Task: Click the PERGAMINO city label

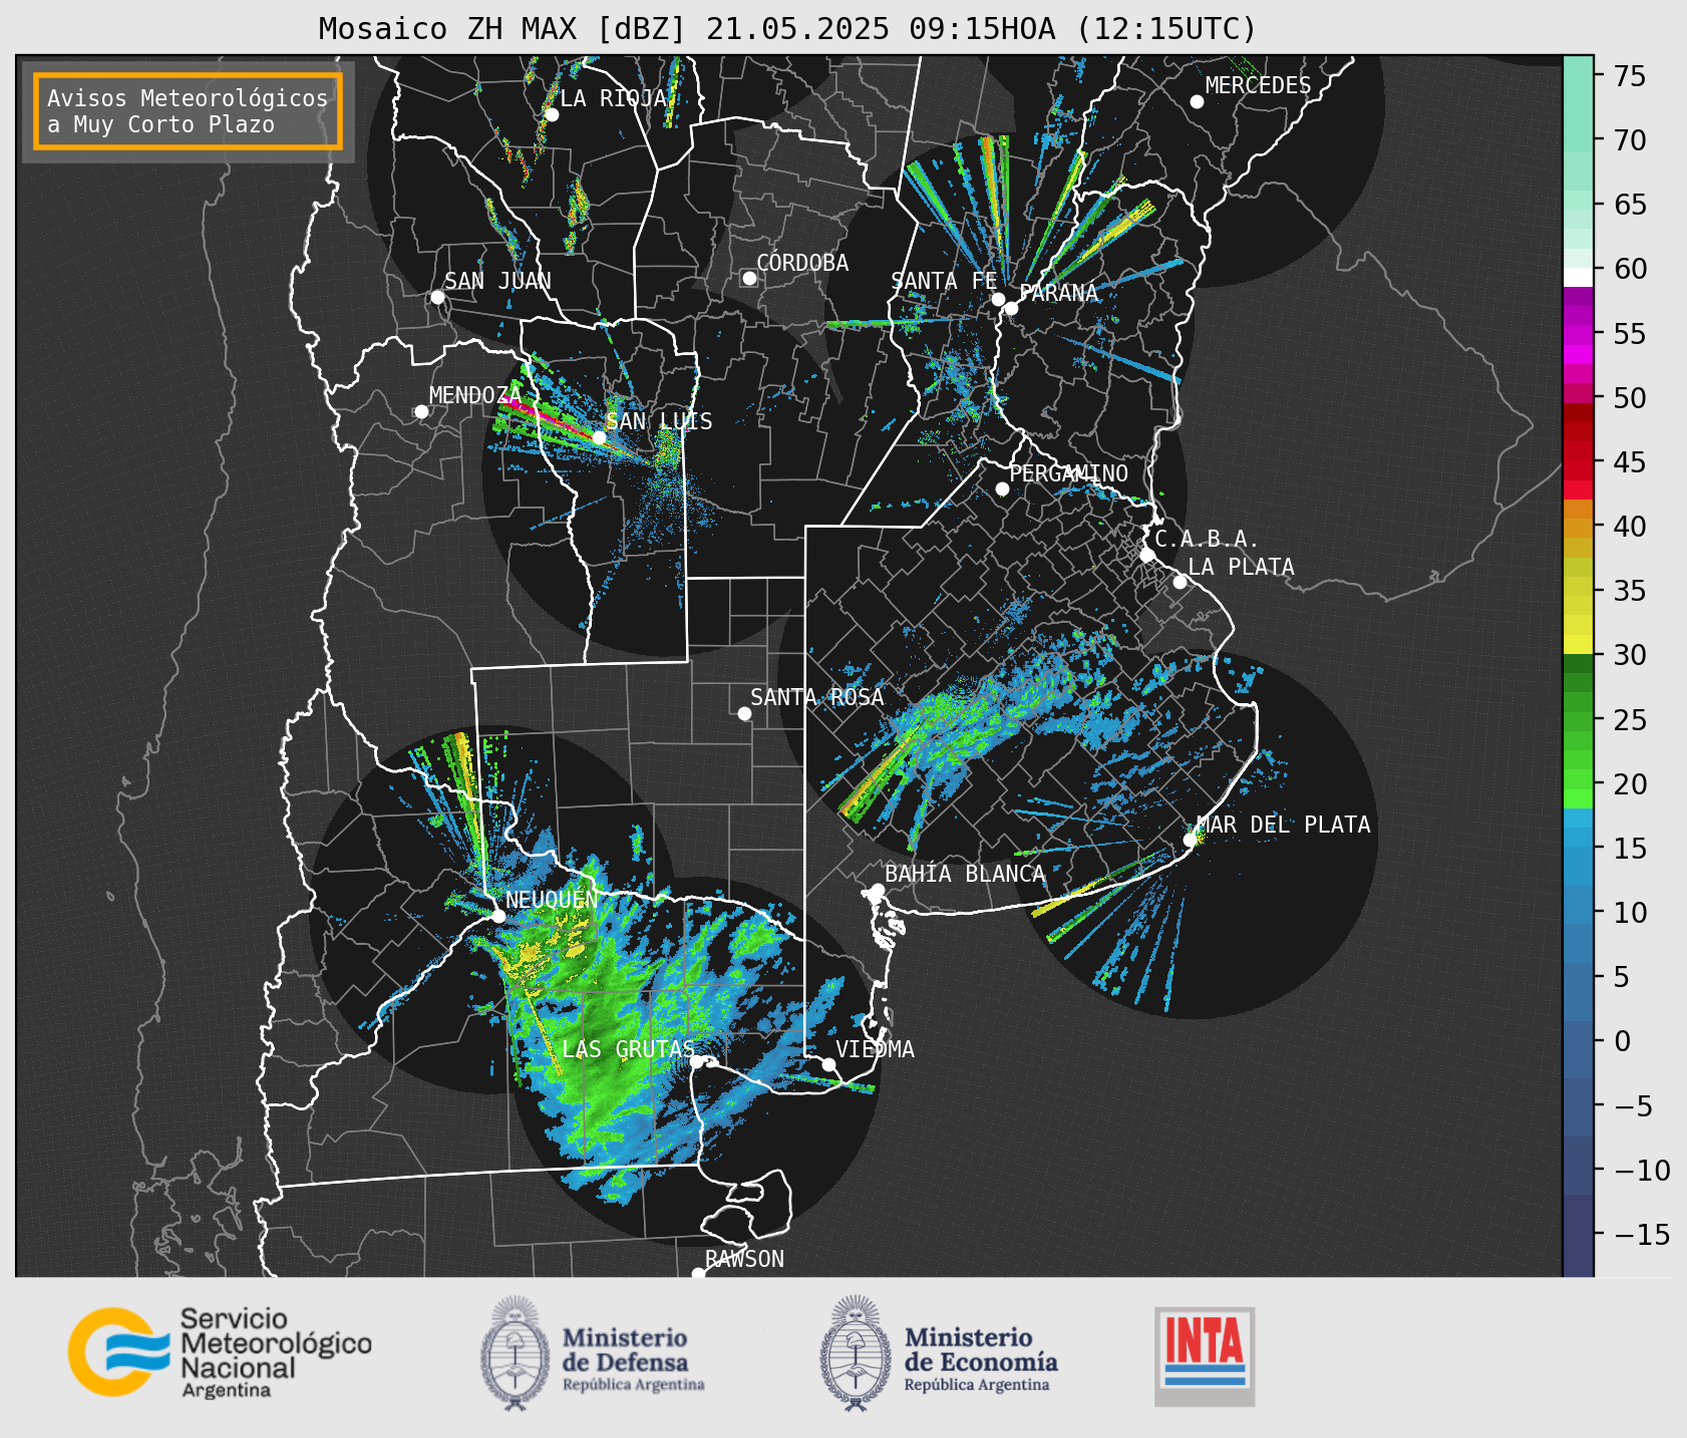Action: point(1068,473)
